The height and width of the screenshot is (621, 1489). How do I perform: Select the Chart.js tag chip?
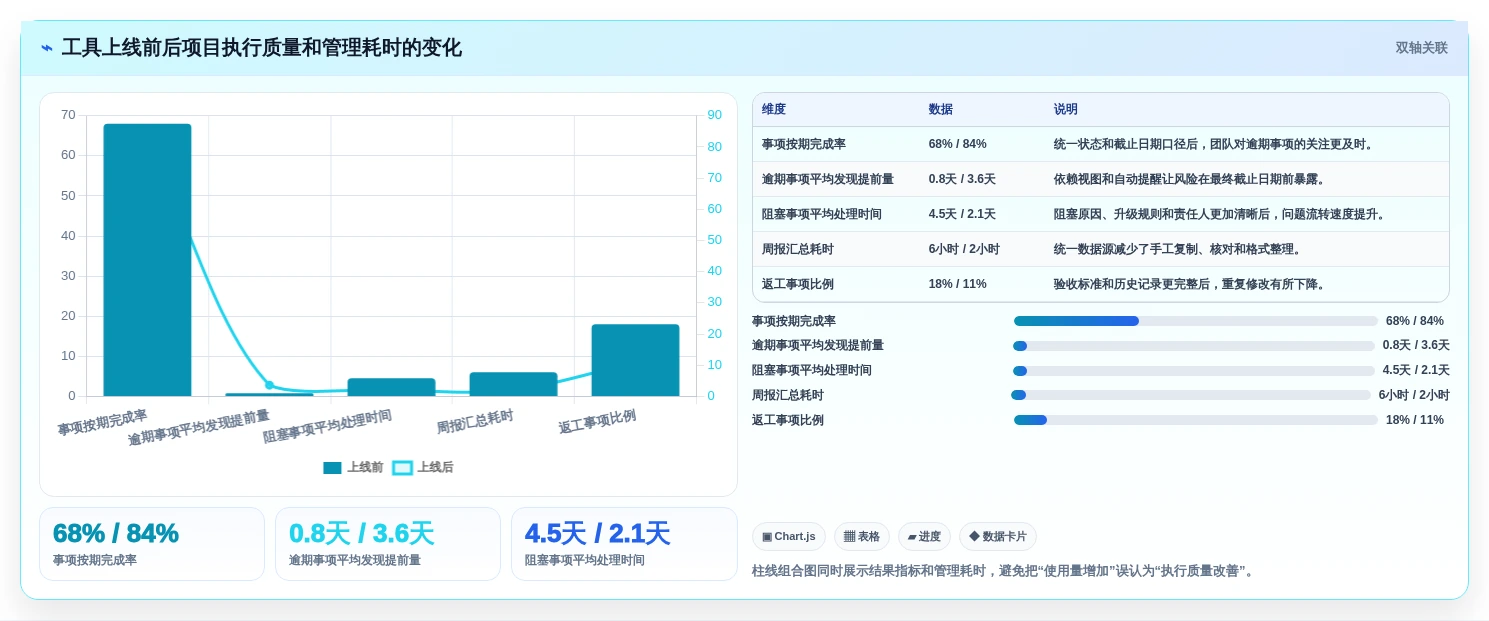[x=789, y=536]
